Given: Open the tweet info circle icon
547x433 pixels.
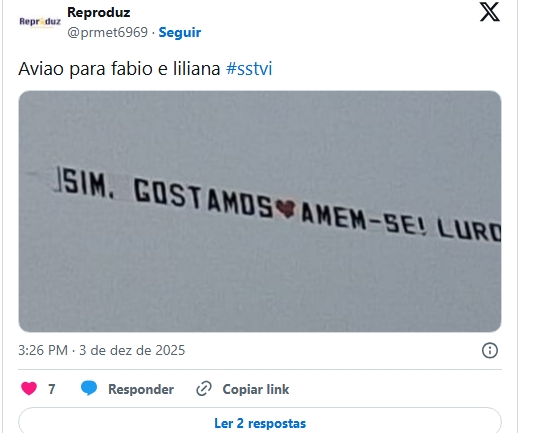Looking at the screenshot, I should [x=490, y=350].
